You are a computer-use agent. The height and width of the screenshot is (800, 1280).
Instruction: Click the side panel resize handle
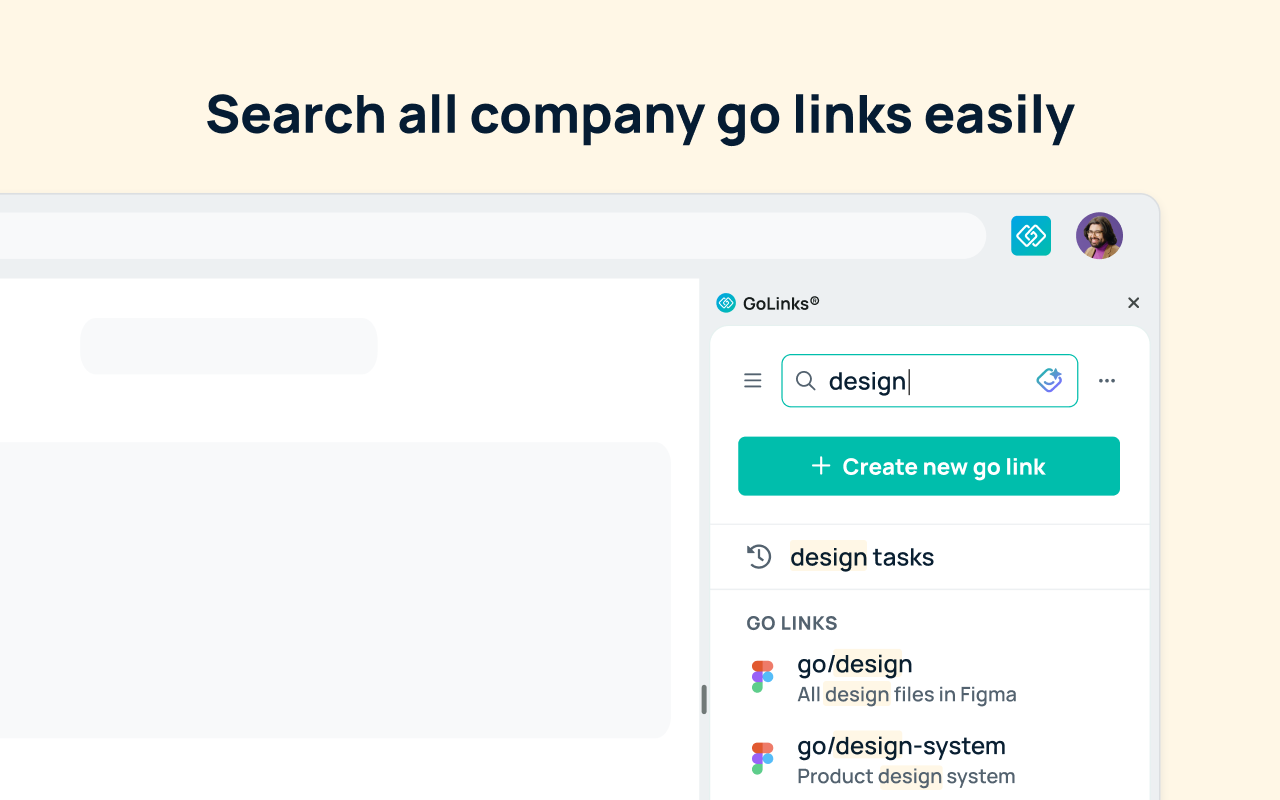point(704,699)
